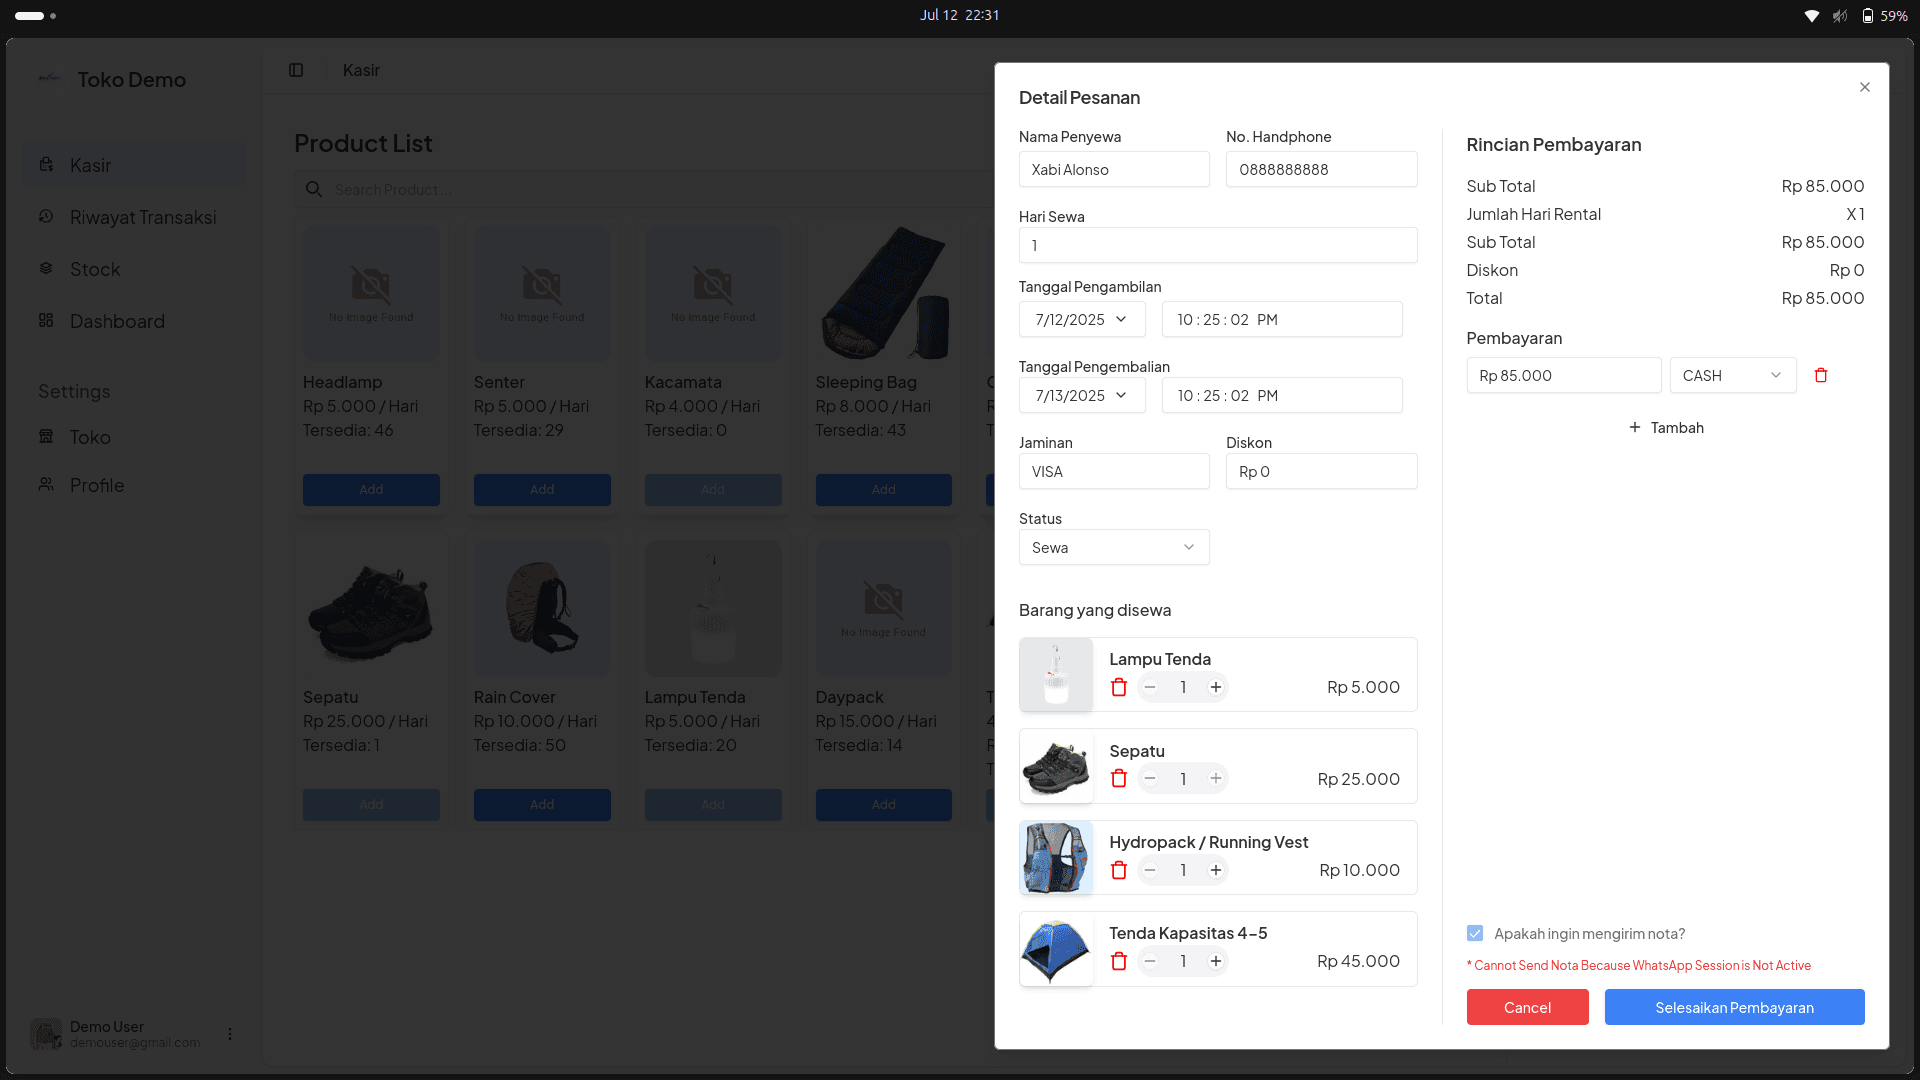Open the Profile person icon
This screenshot has width=1920, height=1080.
click(x=46, y=484)
